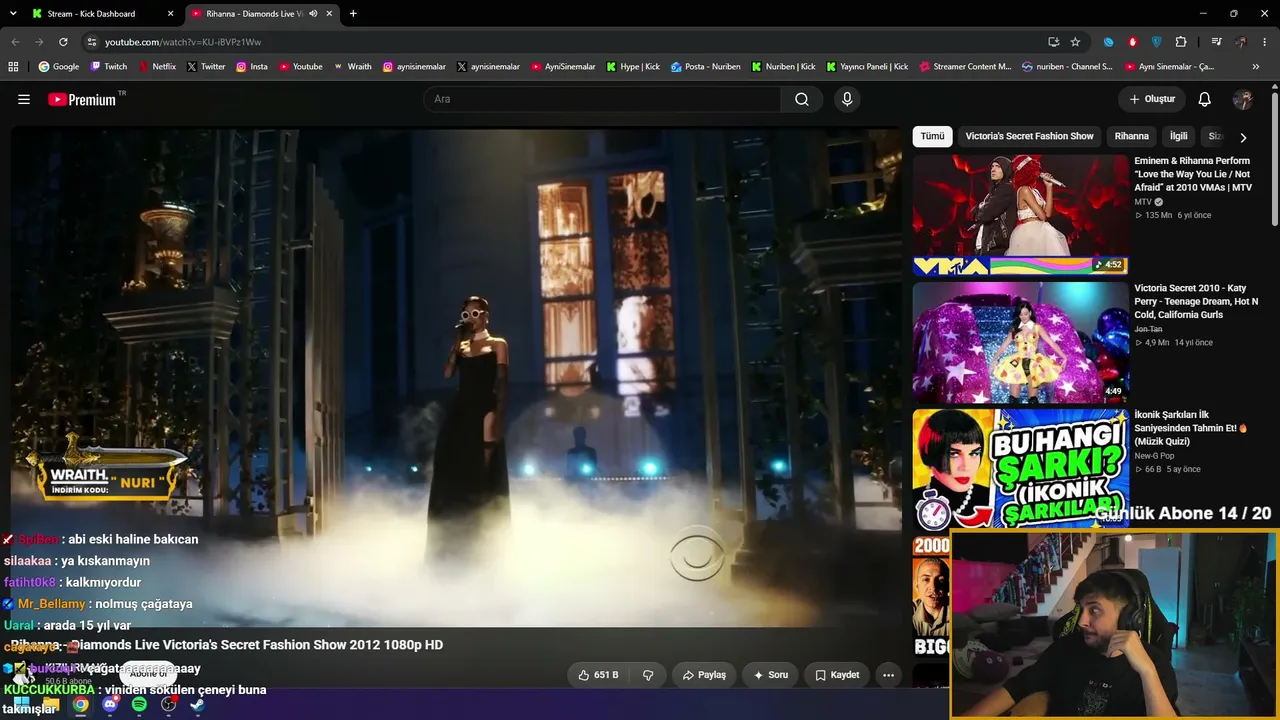
Task: Open Steam from the taskbar
Action: coord(197,705)
